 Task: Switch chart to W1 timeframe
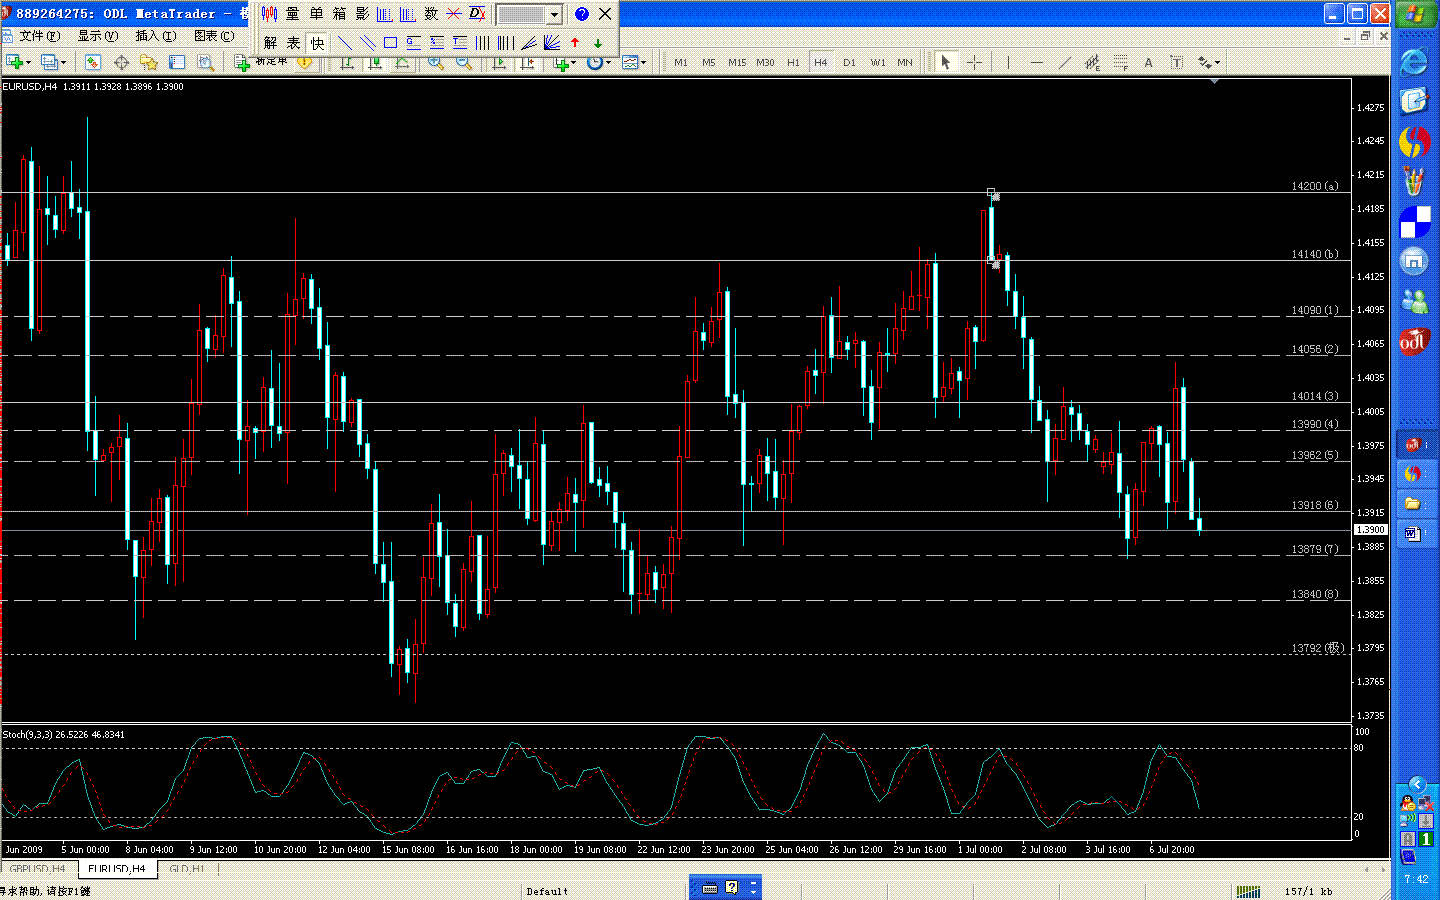click(x=877, y=62)
